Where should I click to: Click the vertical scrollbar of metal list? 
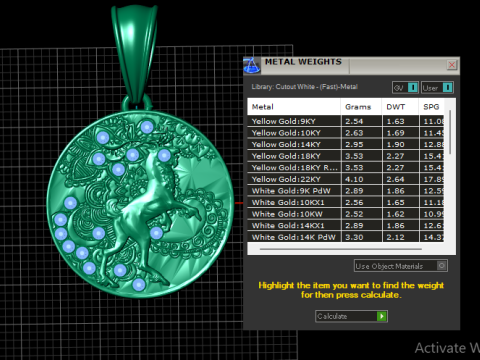tap(450, 132)
